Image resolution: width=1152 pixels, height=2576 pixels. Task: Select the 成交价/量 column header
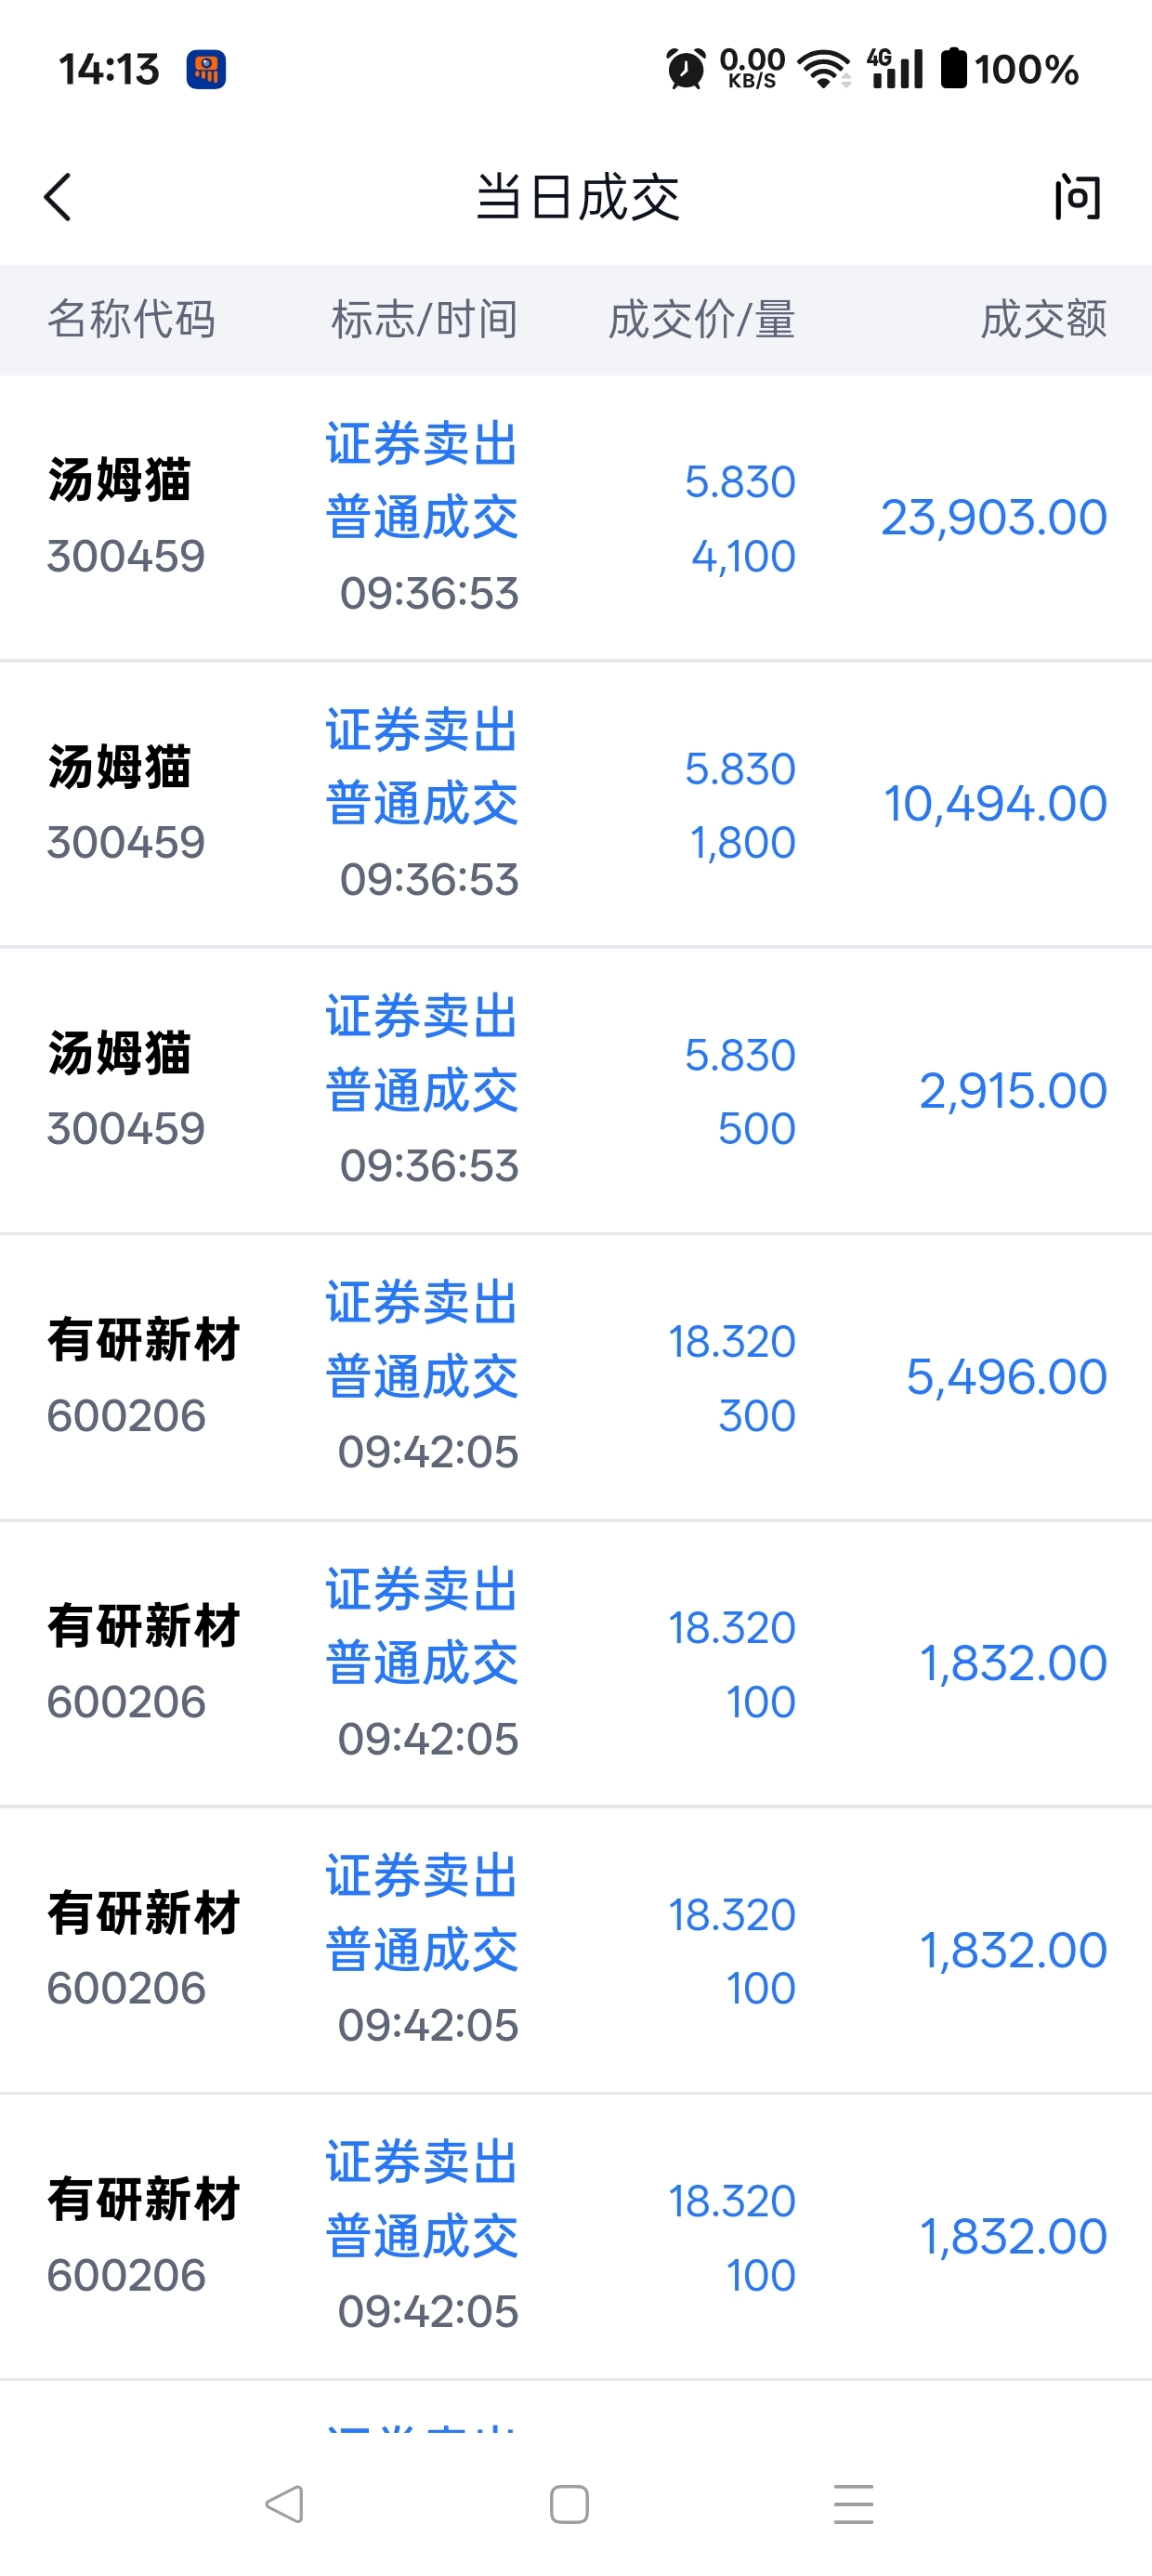click(x=702, y=320)
